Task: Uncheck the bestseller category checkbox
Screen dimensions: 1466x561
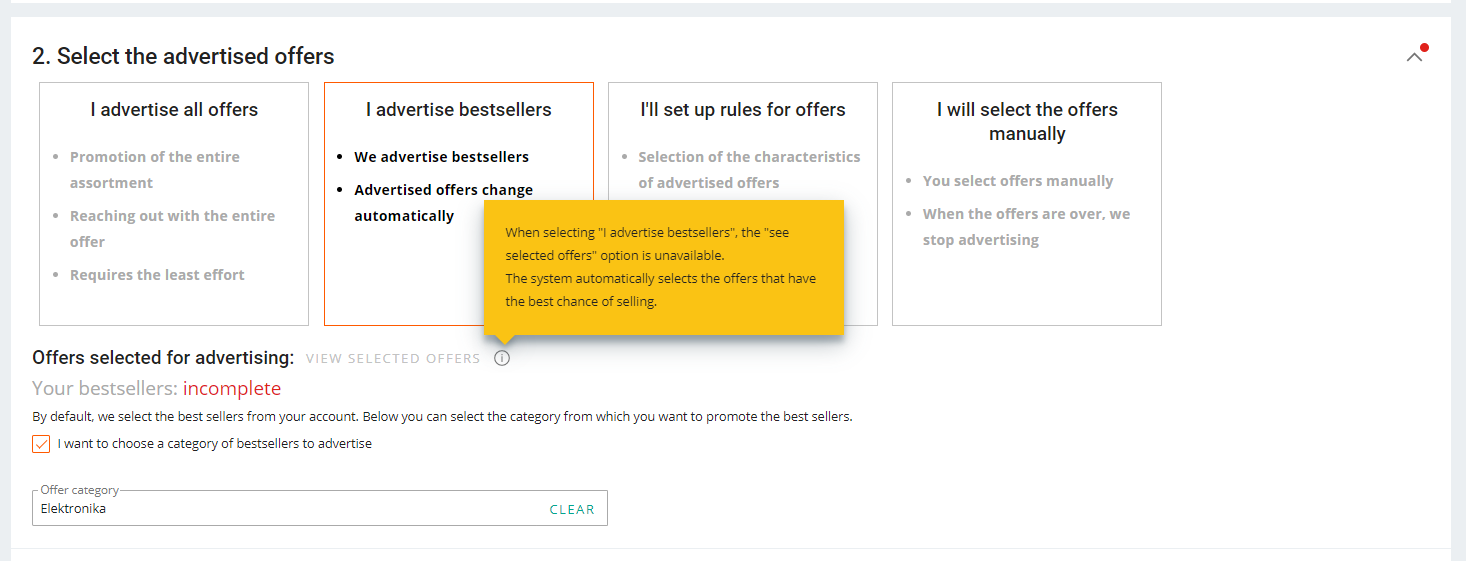Action: point(41,444)
